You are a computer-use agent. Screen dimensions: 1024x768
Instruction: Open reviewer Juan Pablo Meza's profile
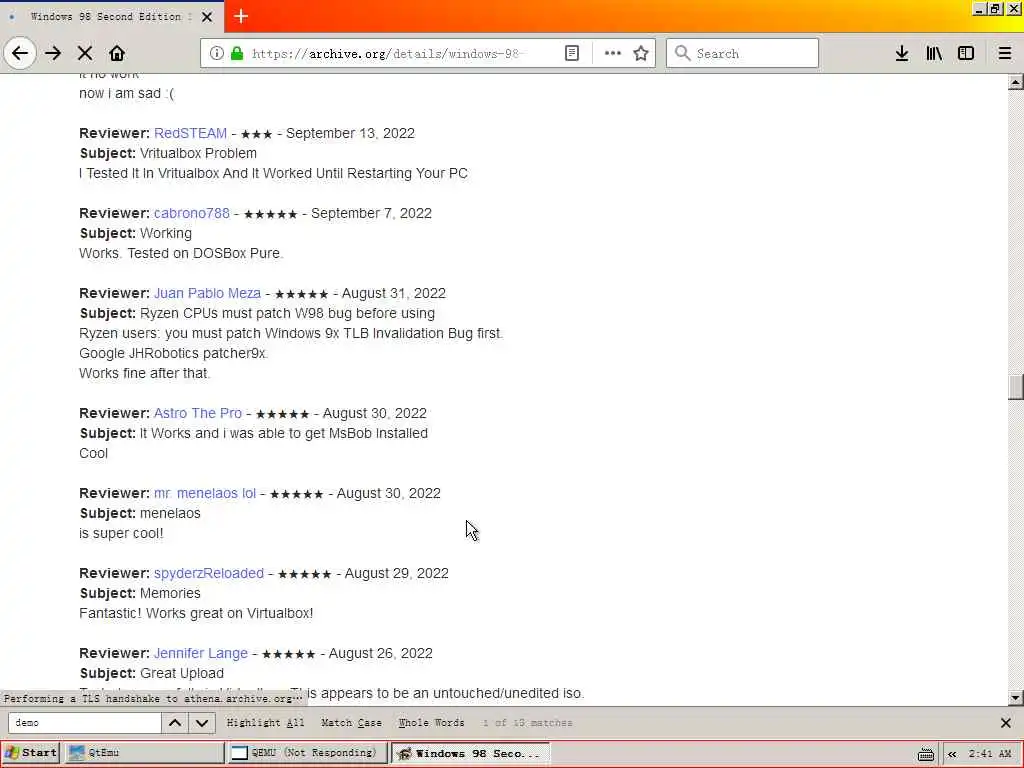pos(208,293)
